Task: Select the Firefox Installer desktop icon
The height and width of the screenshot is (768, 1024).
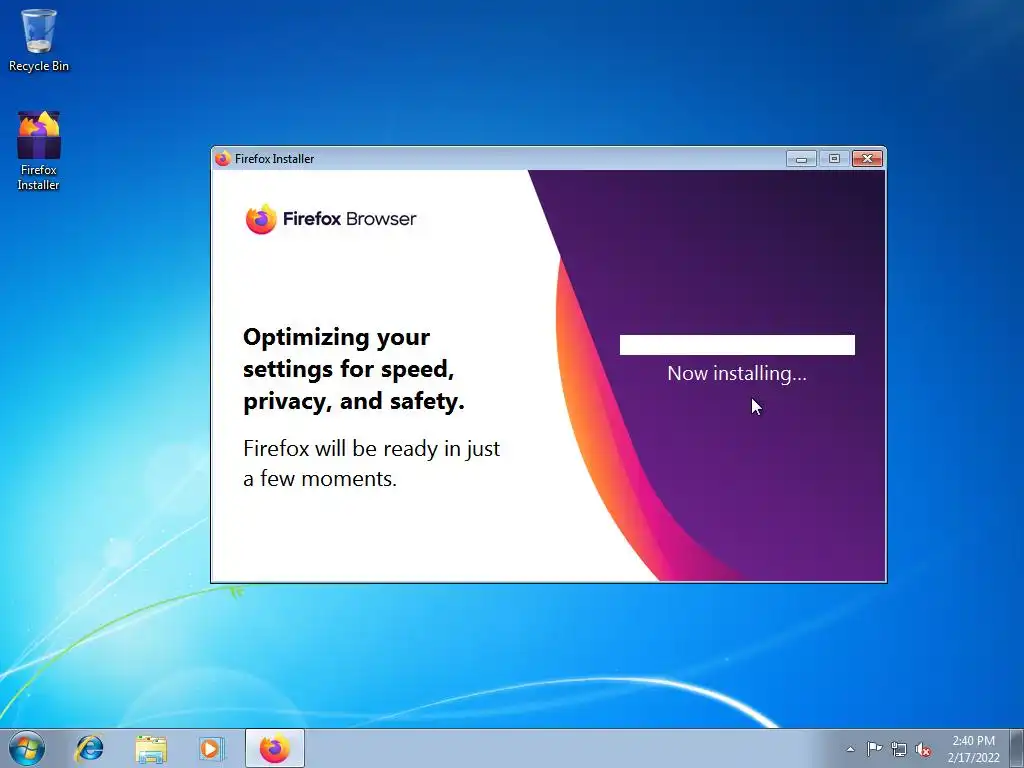Action: point(39,151)
